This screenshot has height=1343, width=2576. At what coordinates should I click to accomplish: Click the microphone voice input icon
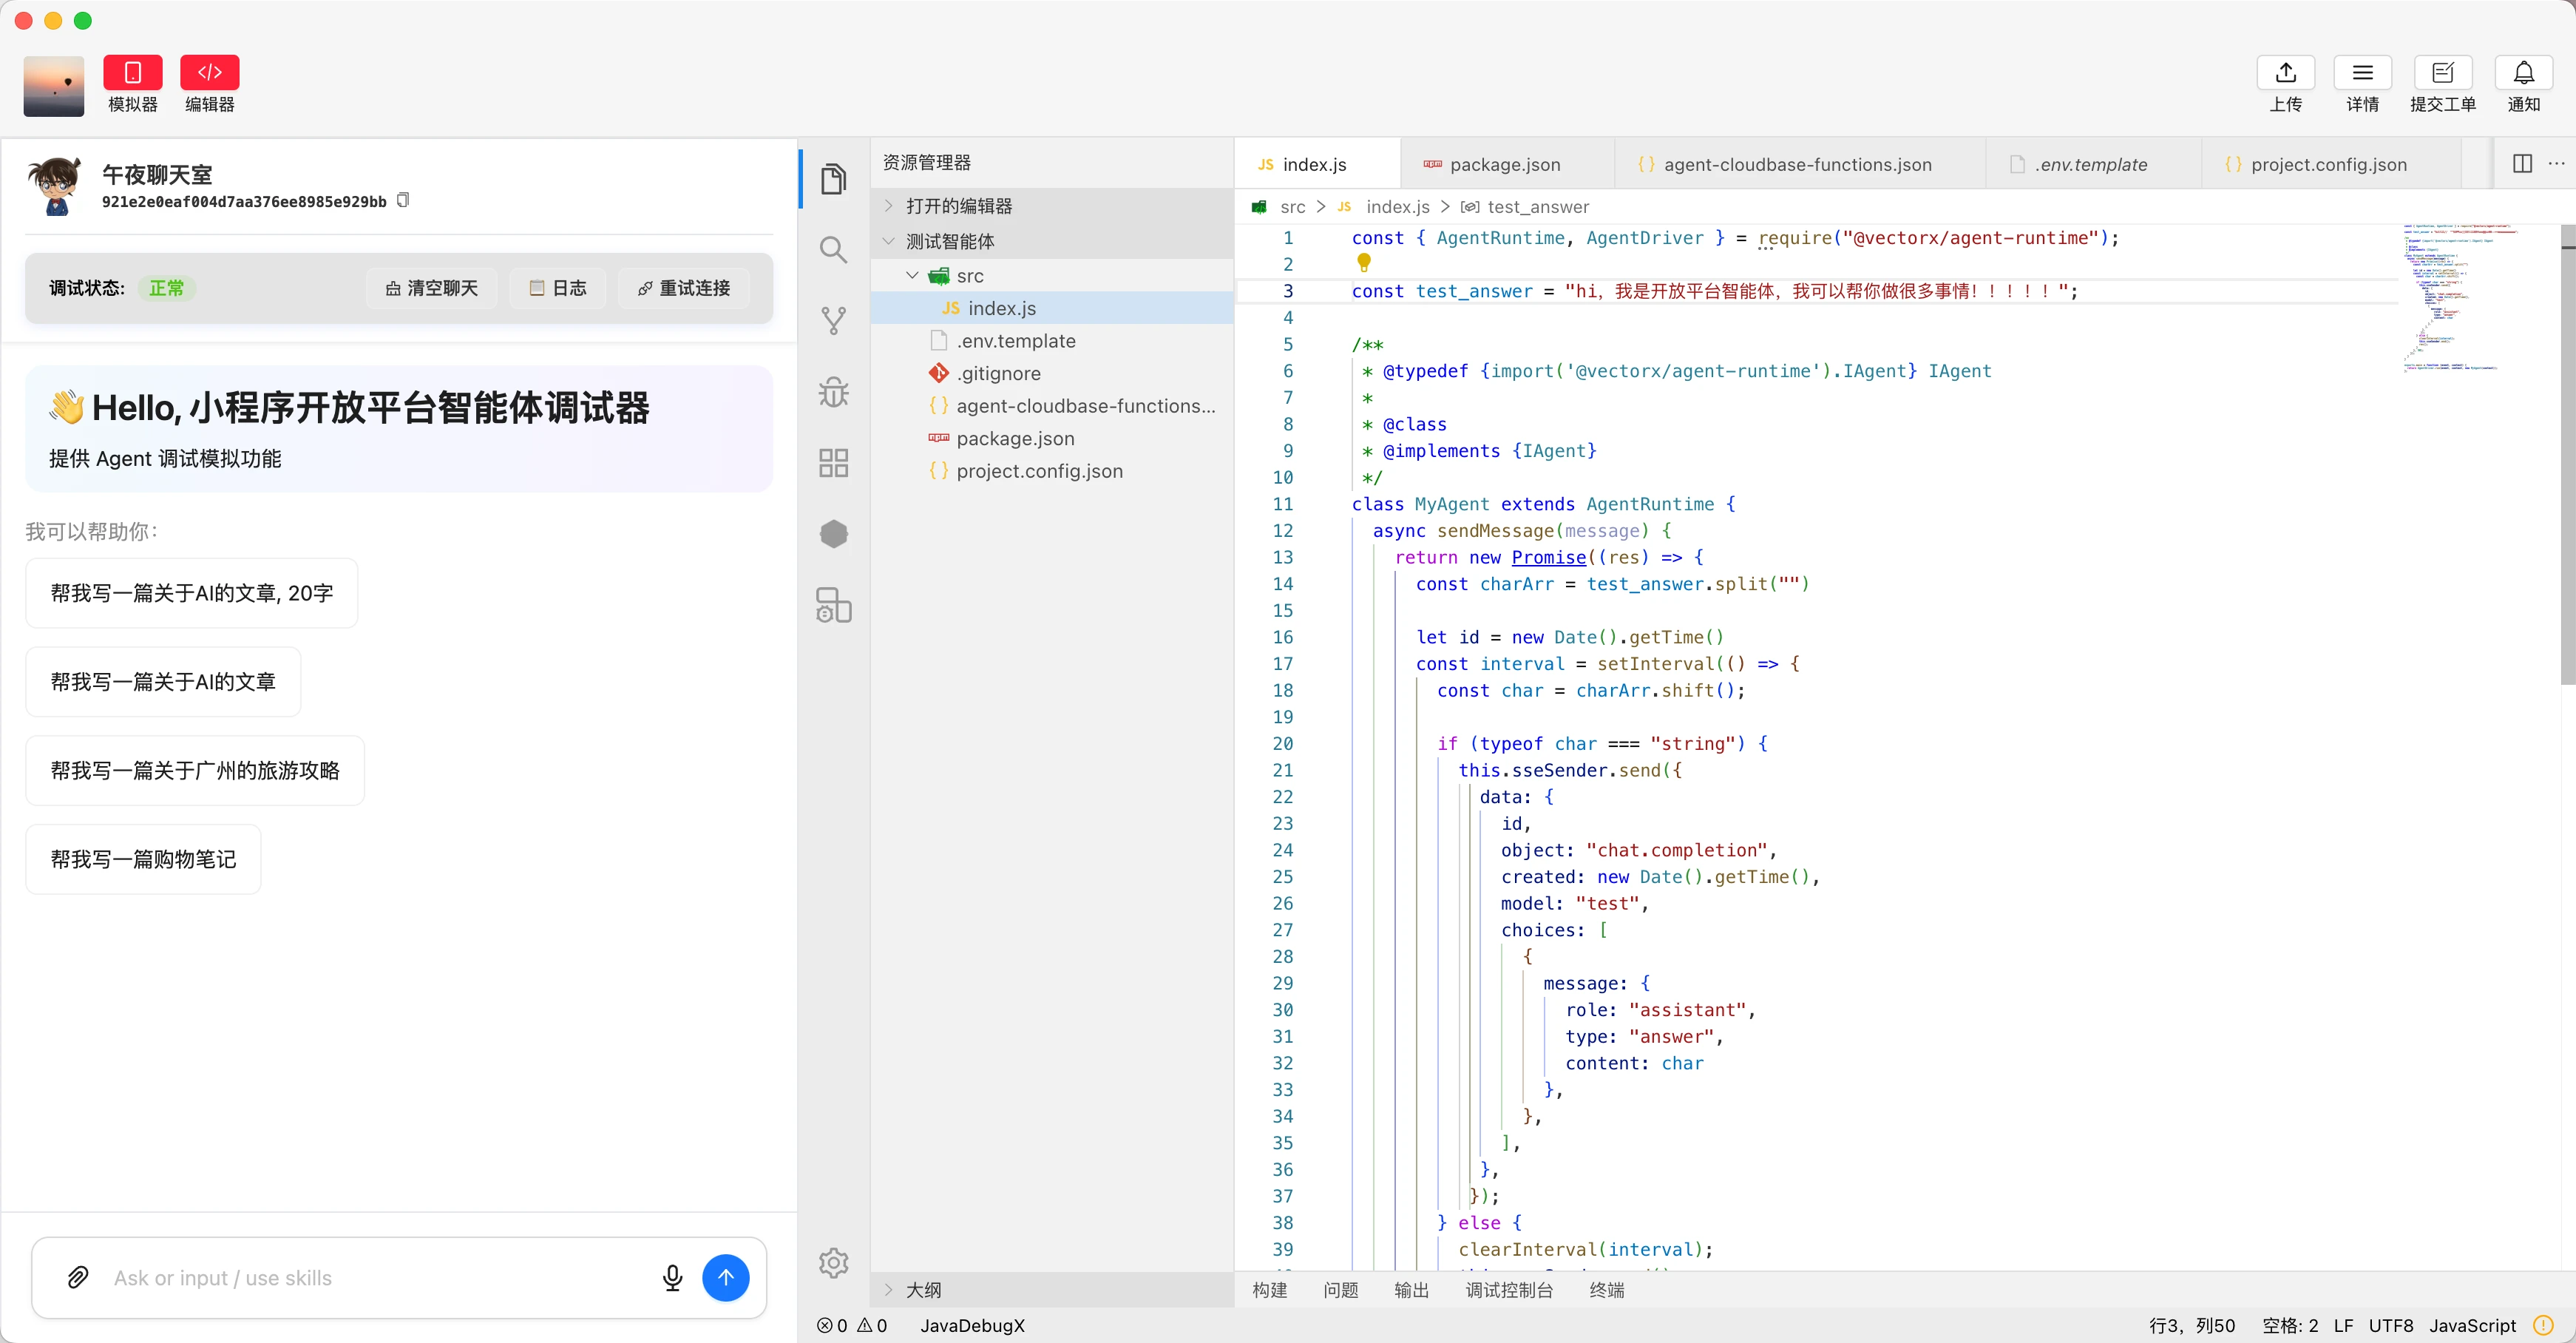click(672, 1277)
